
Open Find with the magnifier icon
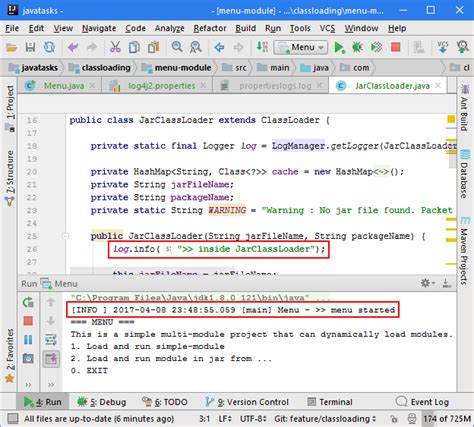pyautogui.click(x=177, y=47)
